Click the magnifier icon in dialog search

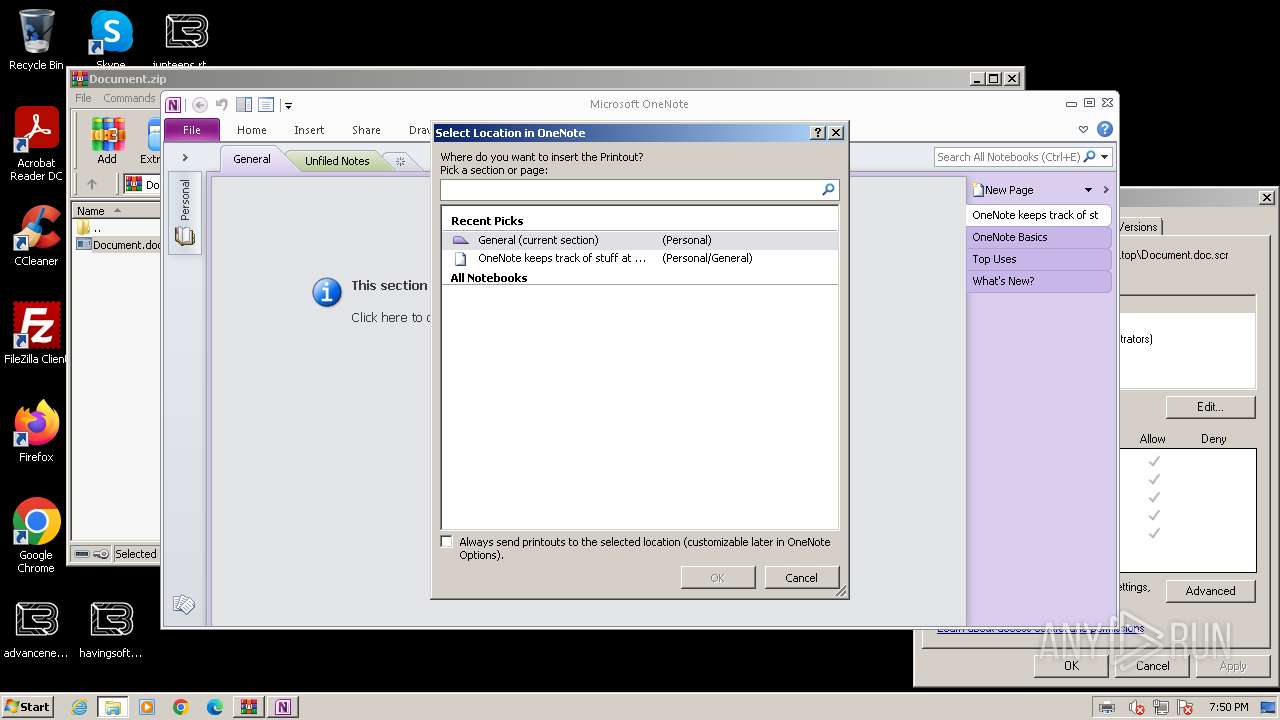pos(828,189)
